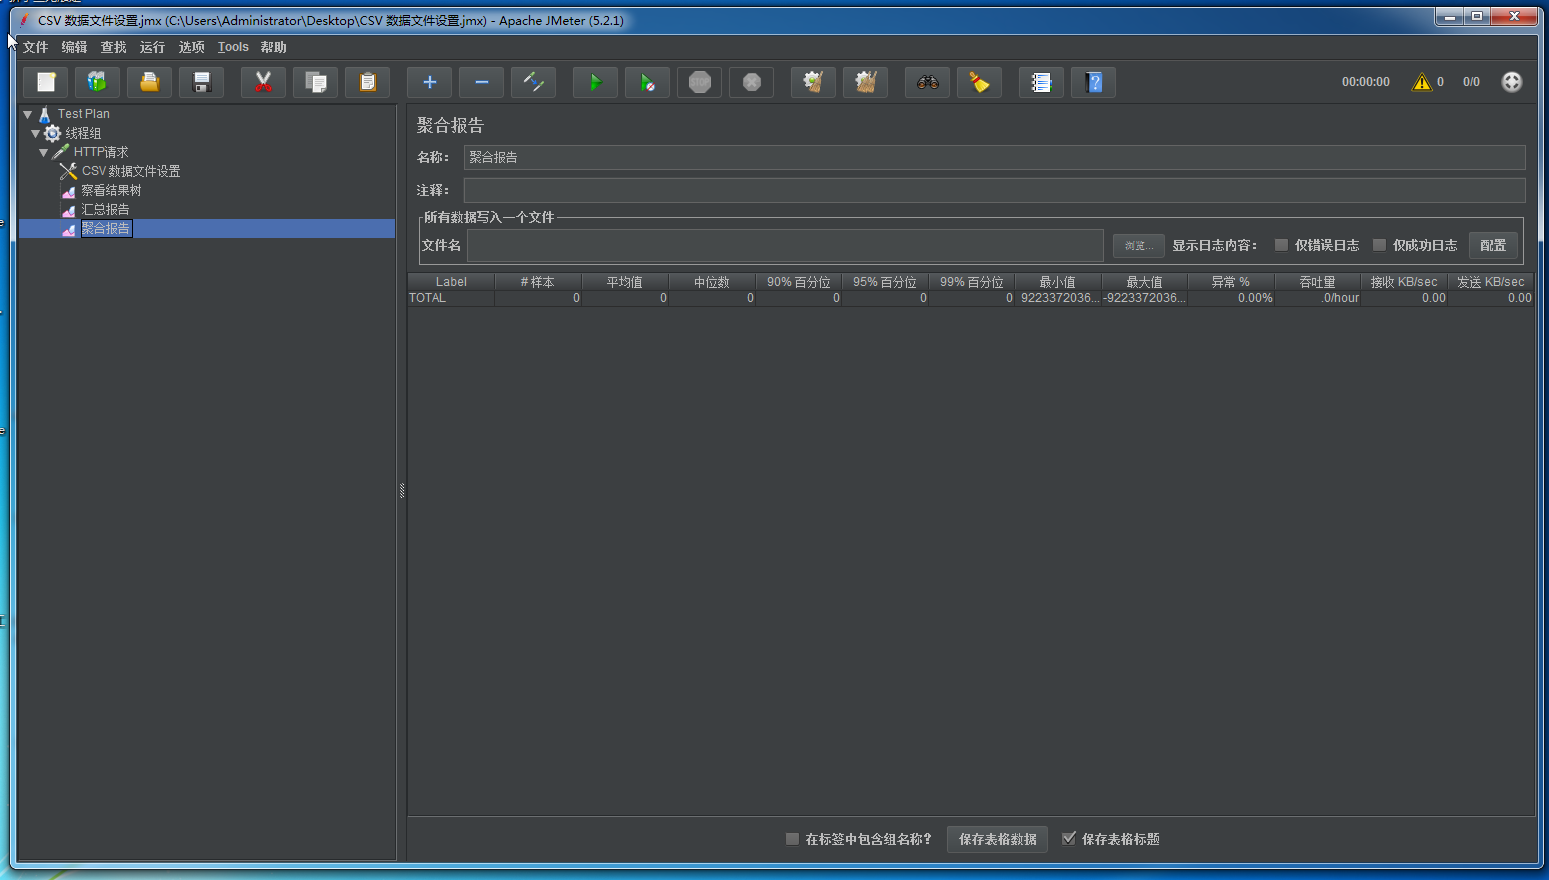Click the Clear all broom icon
This screenshot has width=1549, height=880.
tap(865, 83)
